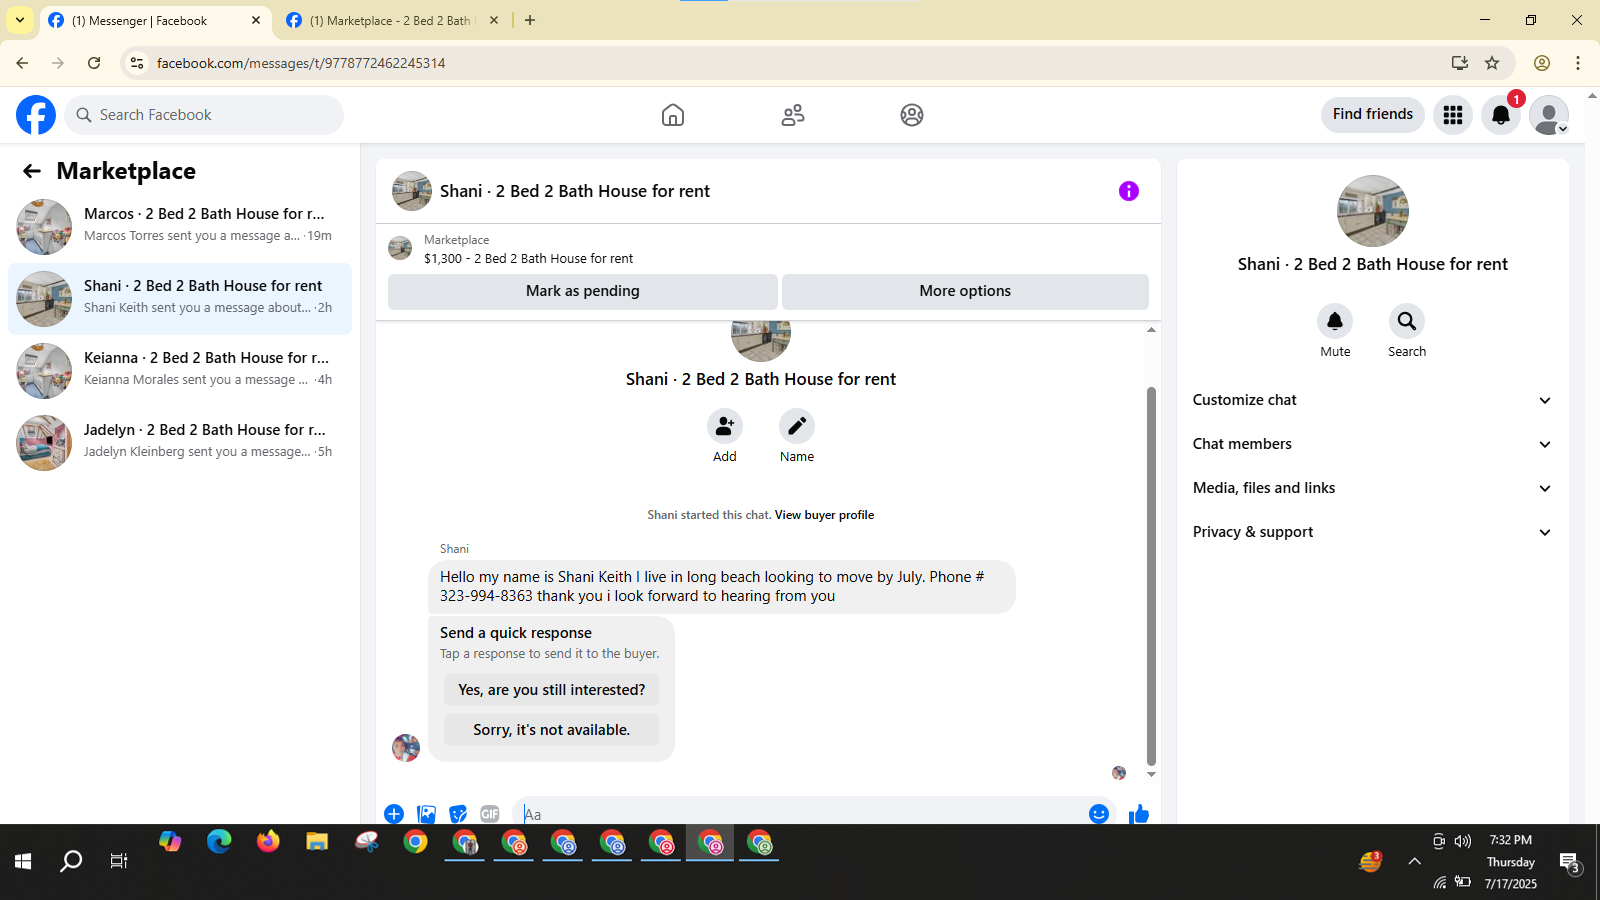This screenshot has width=1600, height=900.
Task: Focus the message input box
Action: pyautogui.click(x=800, y=814)
